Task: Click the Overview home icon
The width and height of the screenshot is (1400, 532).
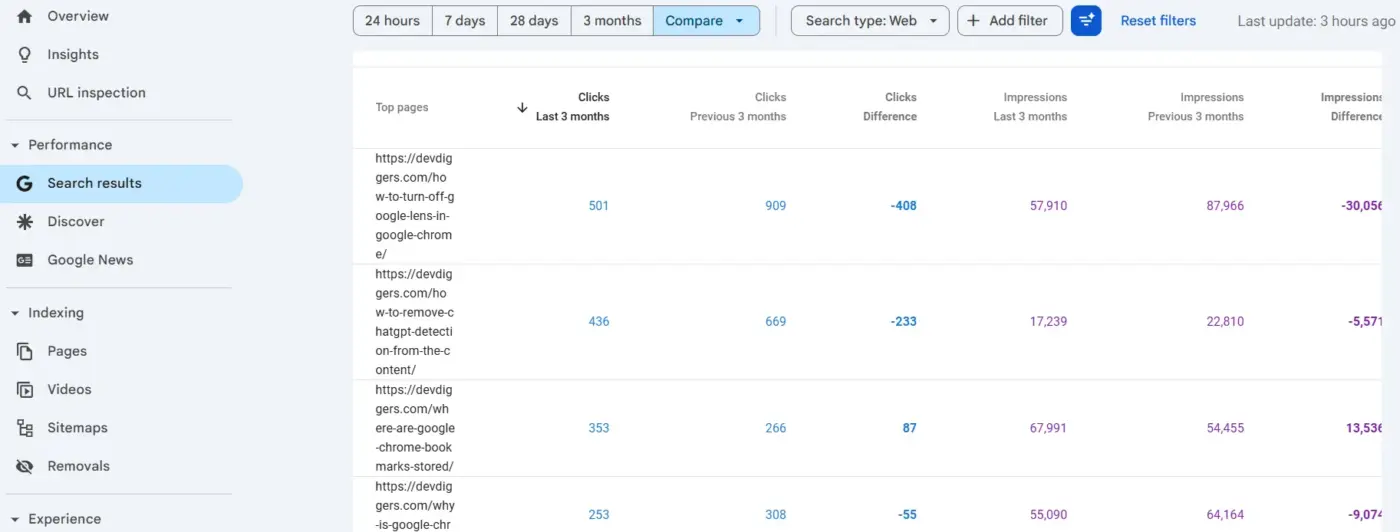Action: pos(25,16)
